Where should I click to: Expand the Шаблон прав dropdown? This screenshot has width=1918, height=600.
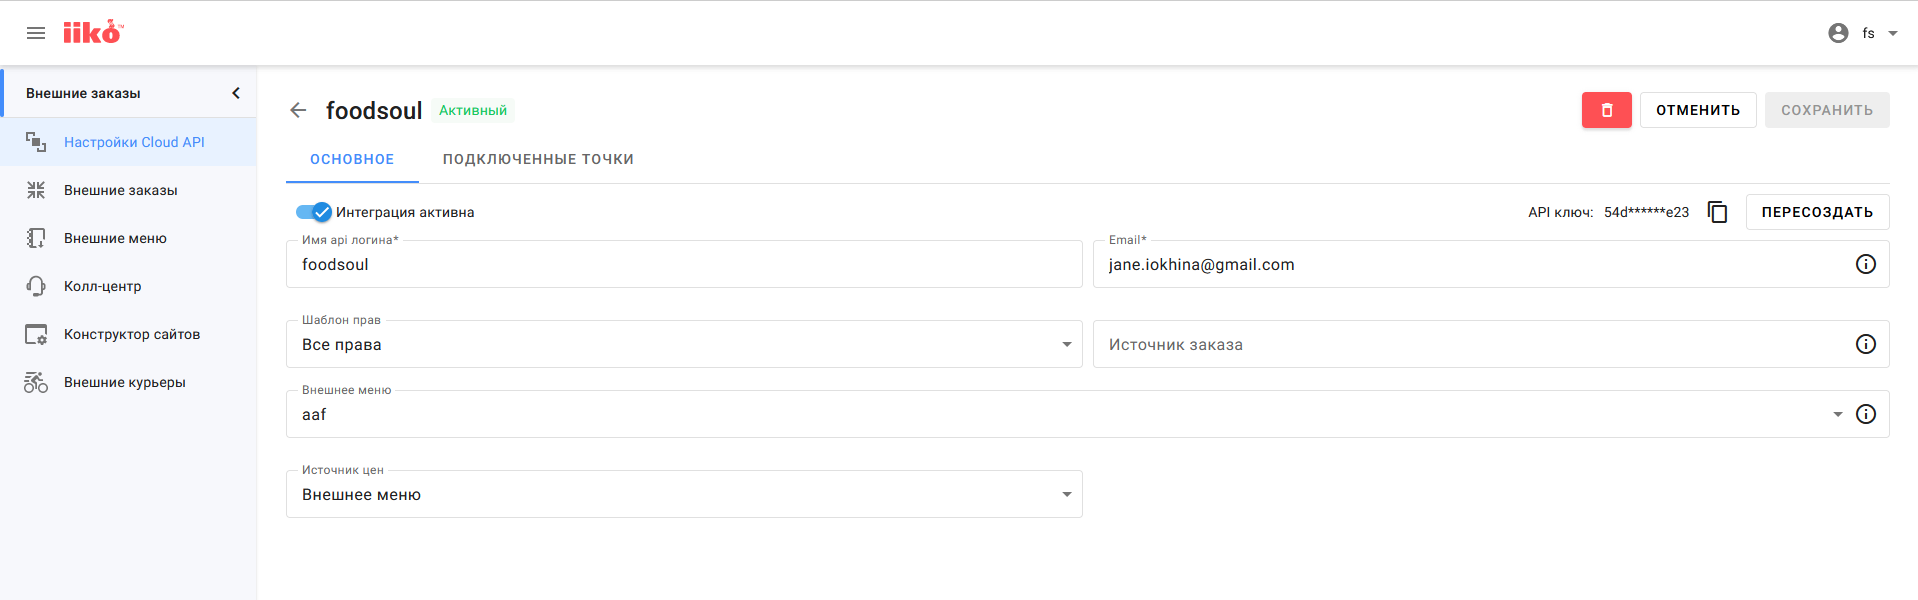pos(1066,344)
